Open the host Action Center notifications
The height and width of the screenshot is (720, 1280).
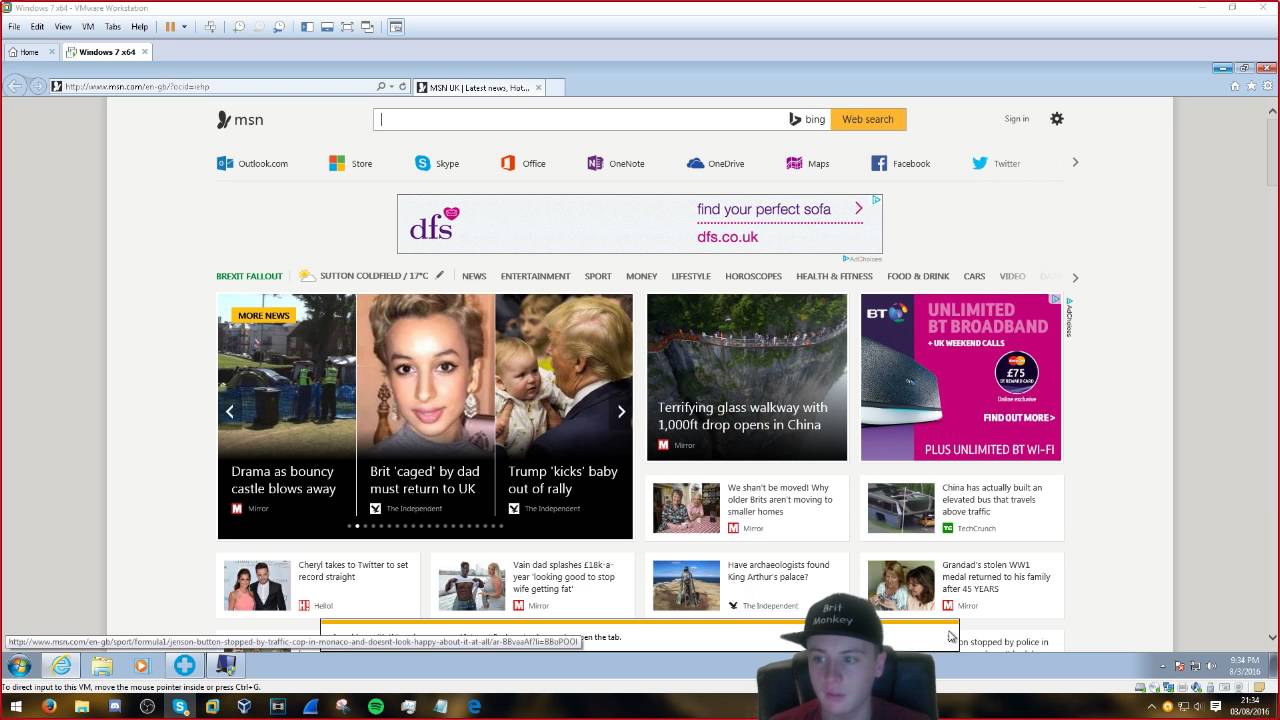click(1216, 707)
